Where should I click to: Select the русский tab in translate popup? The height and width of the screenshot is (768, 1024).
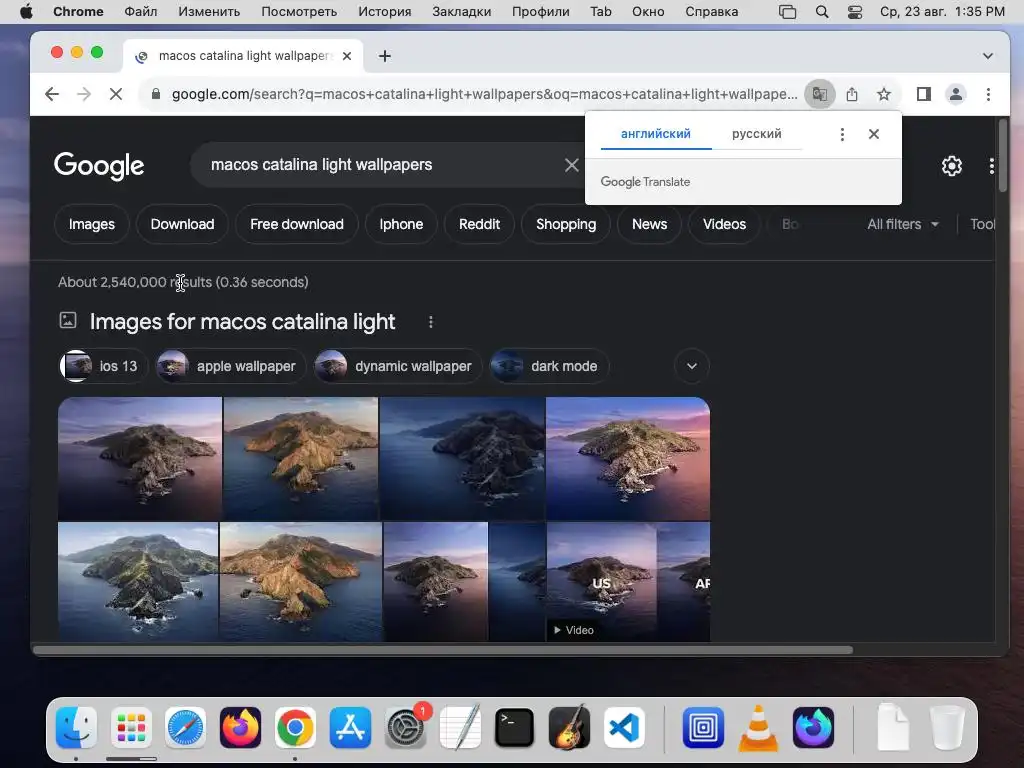[x=756, y=134]
